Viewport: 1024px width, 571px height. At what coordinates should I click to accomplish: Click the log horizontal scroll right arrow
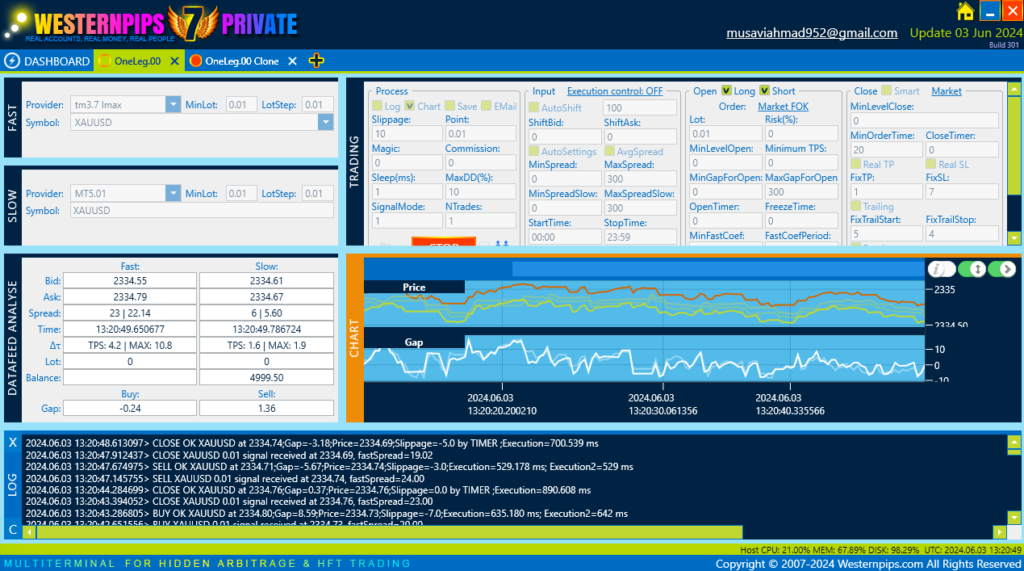coord(999,532)
